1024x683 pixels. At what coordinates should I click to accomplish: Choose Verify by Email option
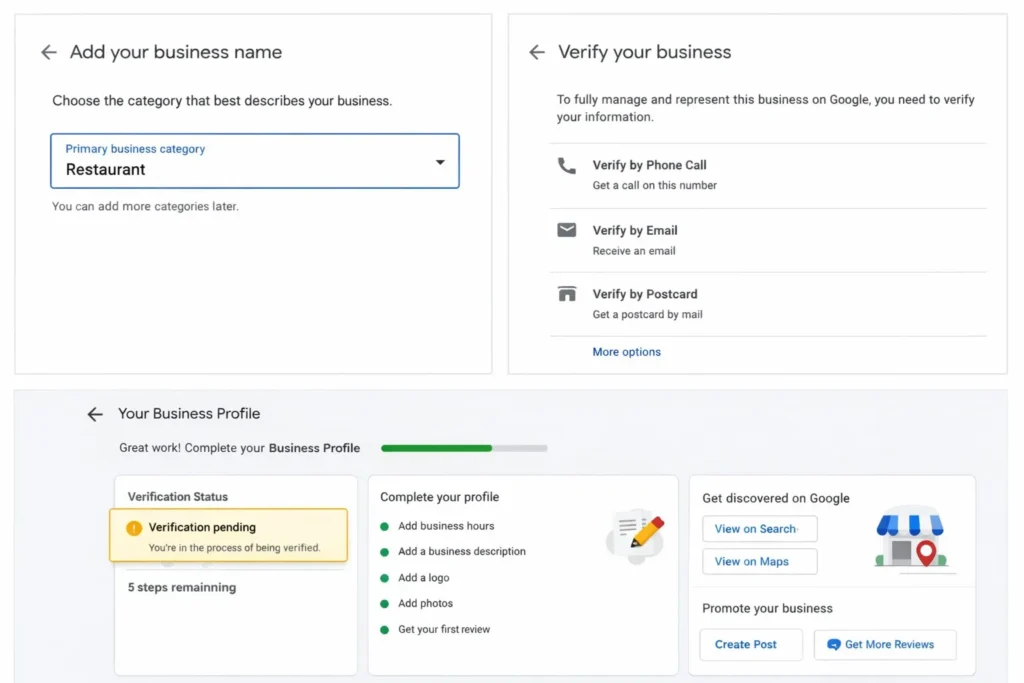click(x=768, y=240)
